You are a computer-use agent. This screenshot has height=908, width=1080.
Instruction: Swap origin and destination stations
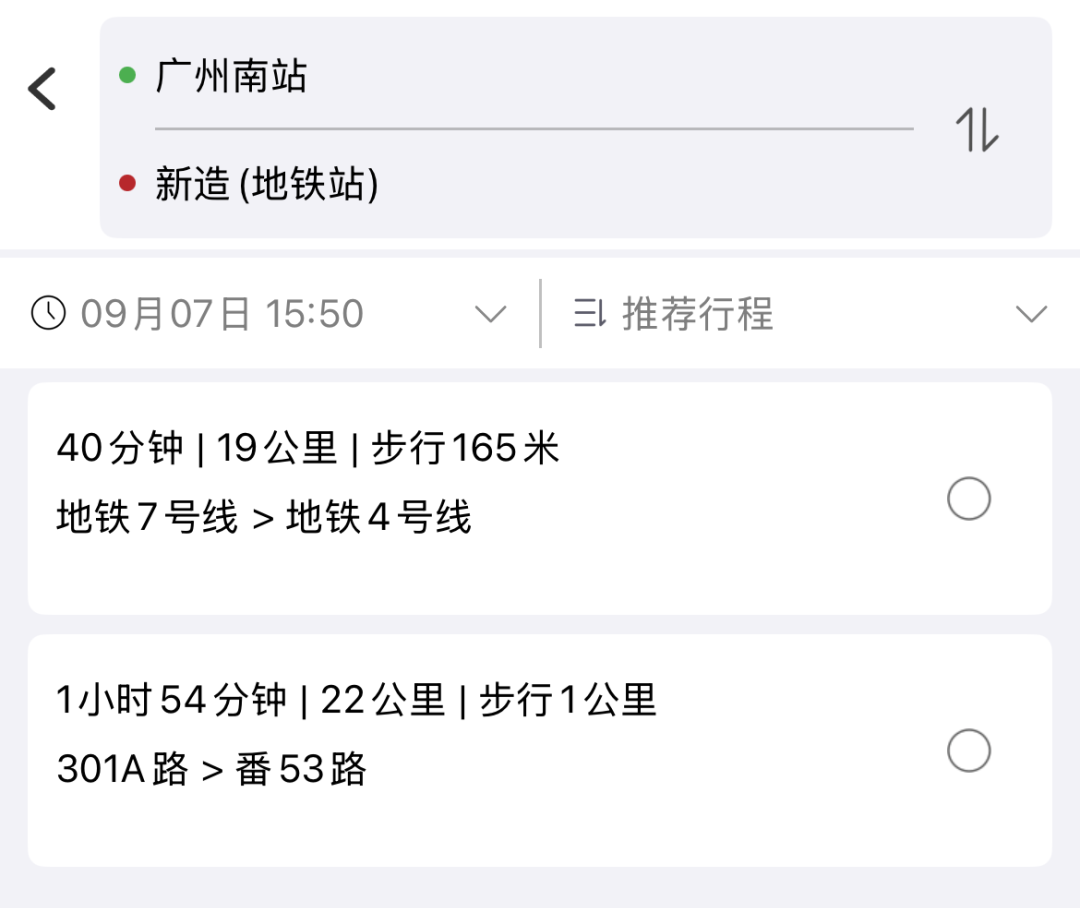pyautogui.click(x=977, y=129)
